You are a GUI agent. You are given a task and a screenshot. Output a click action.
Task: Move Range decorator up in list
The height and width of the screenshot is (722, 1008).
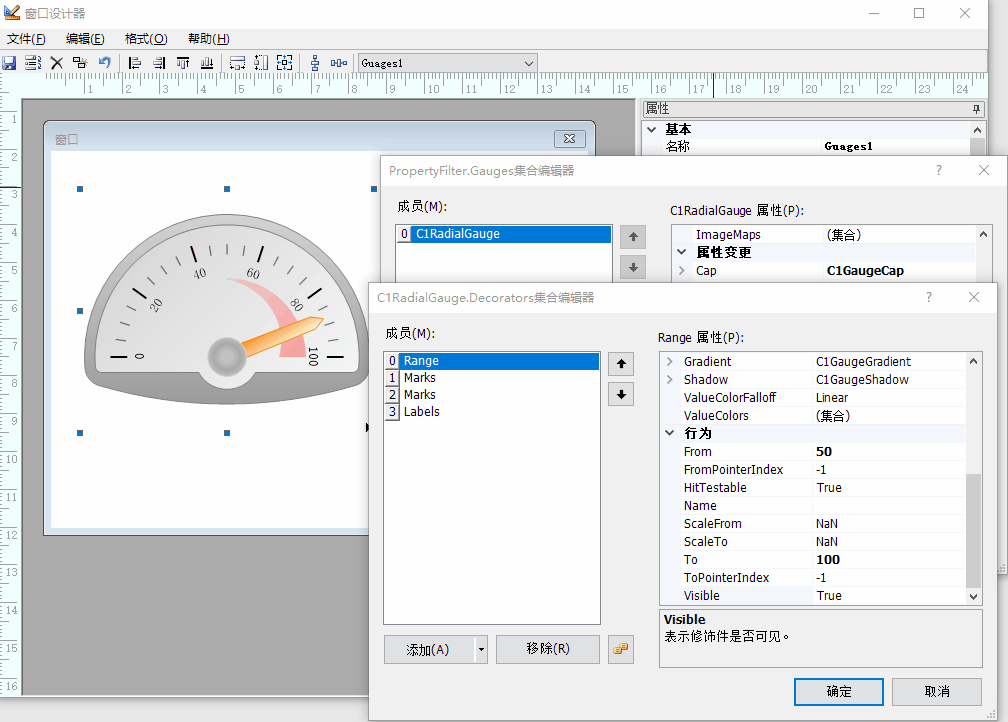click(621, 364)
